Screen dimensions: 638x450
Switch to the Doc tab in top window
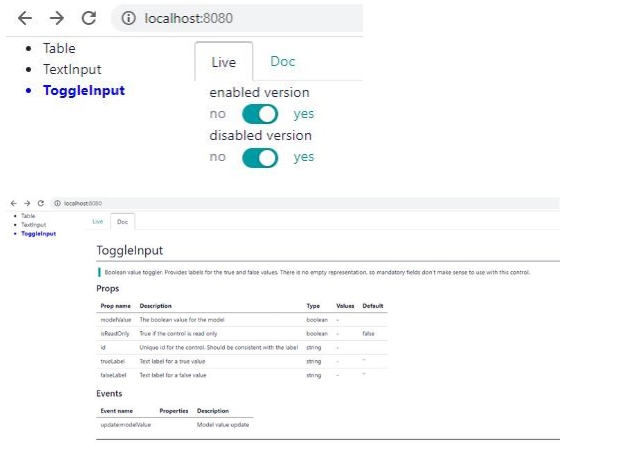[282, 61]
